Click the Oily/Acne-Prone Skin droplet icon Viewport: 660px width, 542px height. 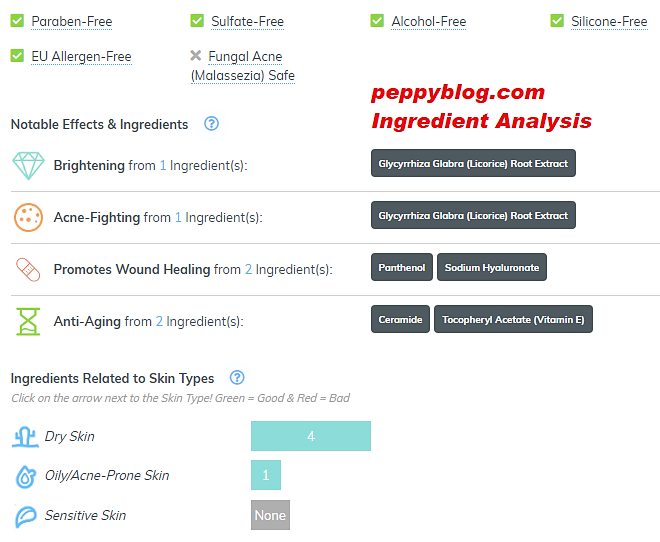pos(26,476)
